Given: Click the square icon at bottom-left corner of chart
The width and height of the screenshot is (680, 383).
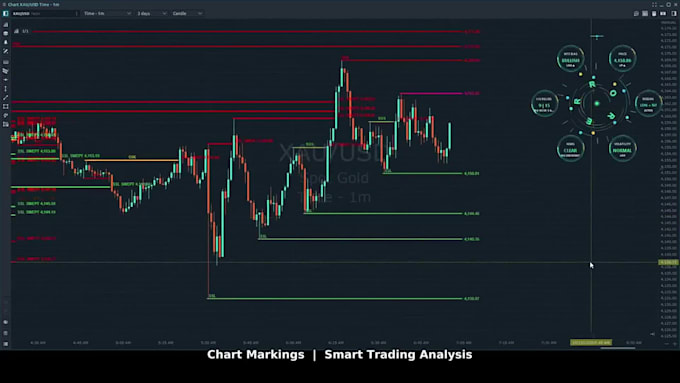Looking at the screenshot, I should (6, 344).
